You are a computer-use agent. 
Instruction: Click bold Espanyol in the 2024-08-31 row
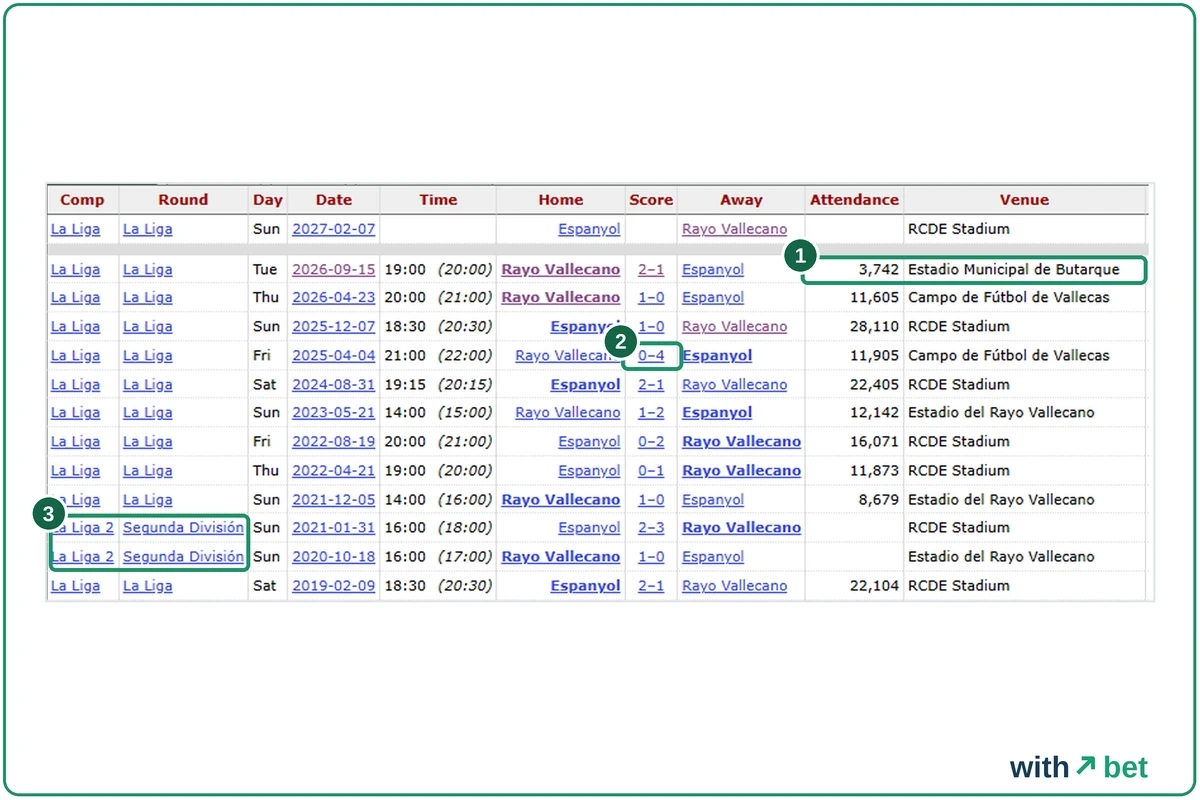[585, 384]
